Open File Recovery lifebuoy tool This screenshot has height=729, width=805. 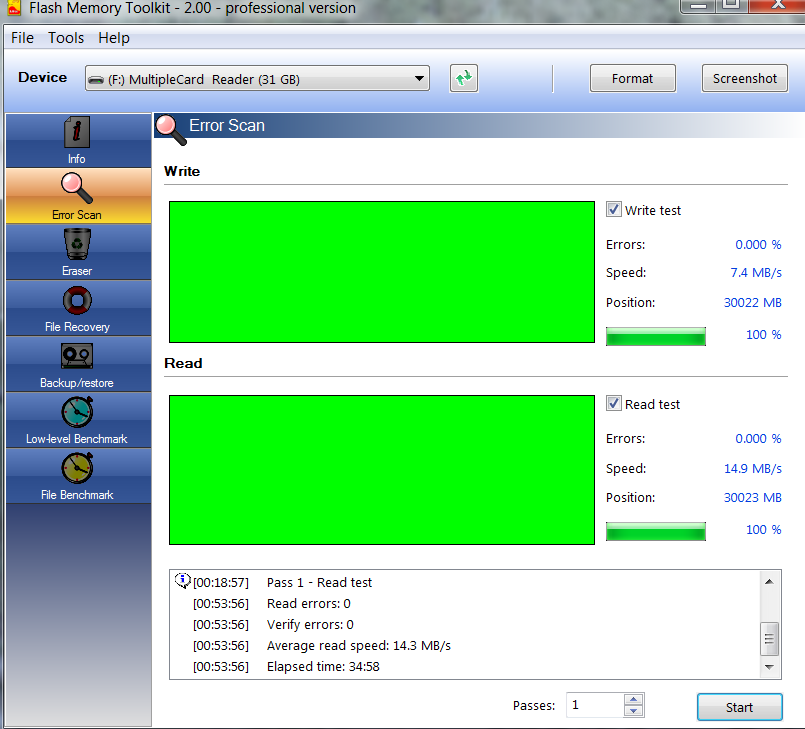pos(77,301)
